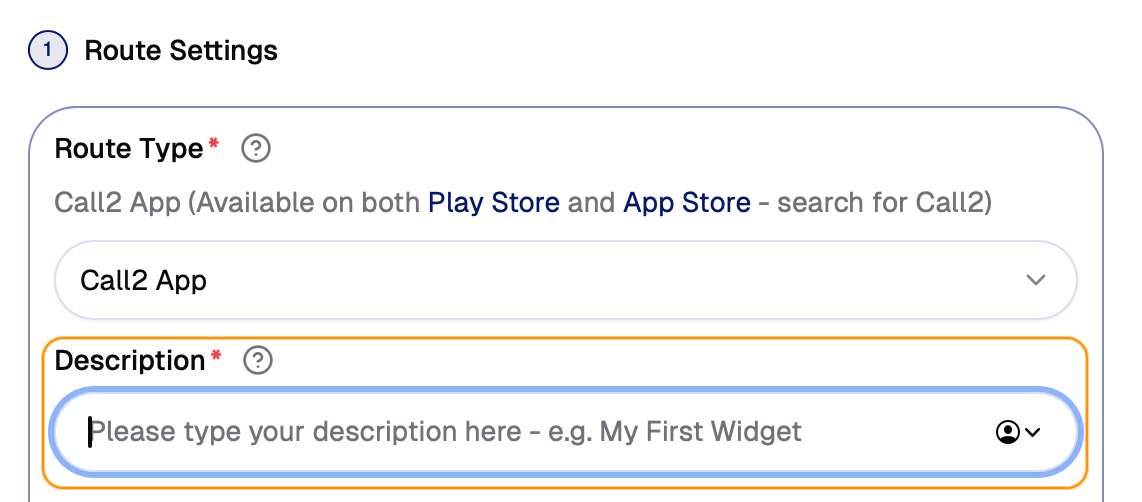Click the red asterisk beside Description
This screenshot has height=502, width=1142.
pos(216,359)
